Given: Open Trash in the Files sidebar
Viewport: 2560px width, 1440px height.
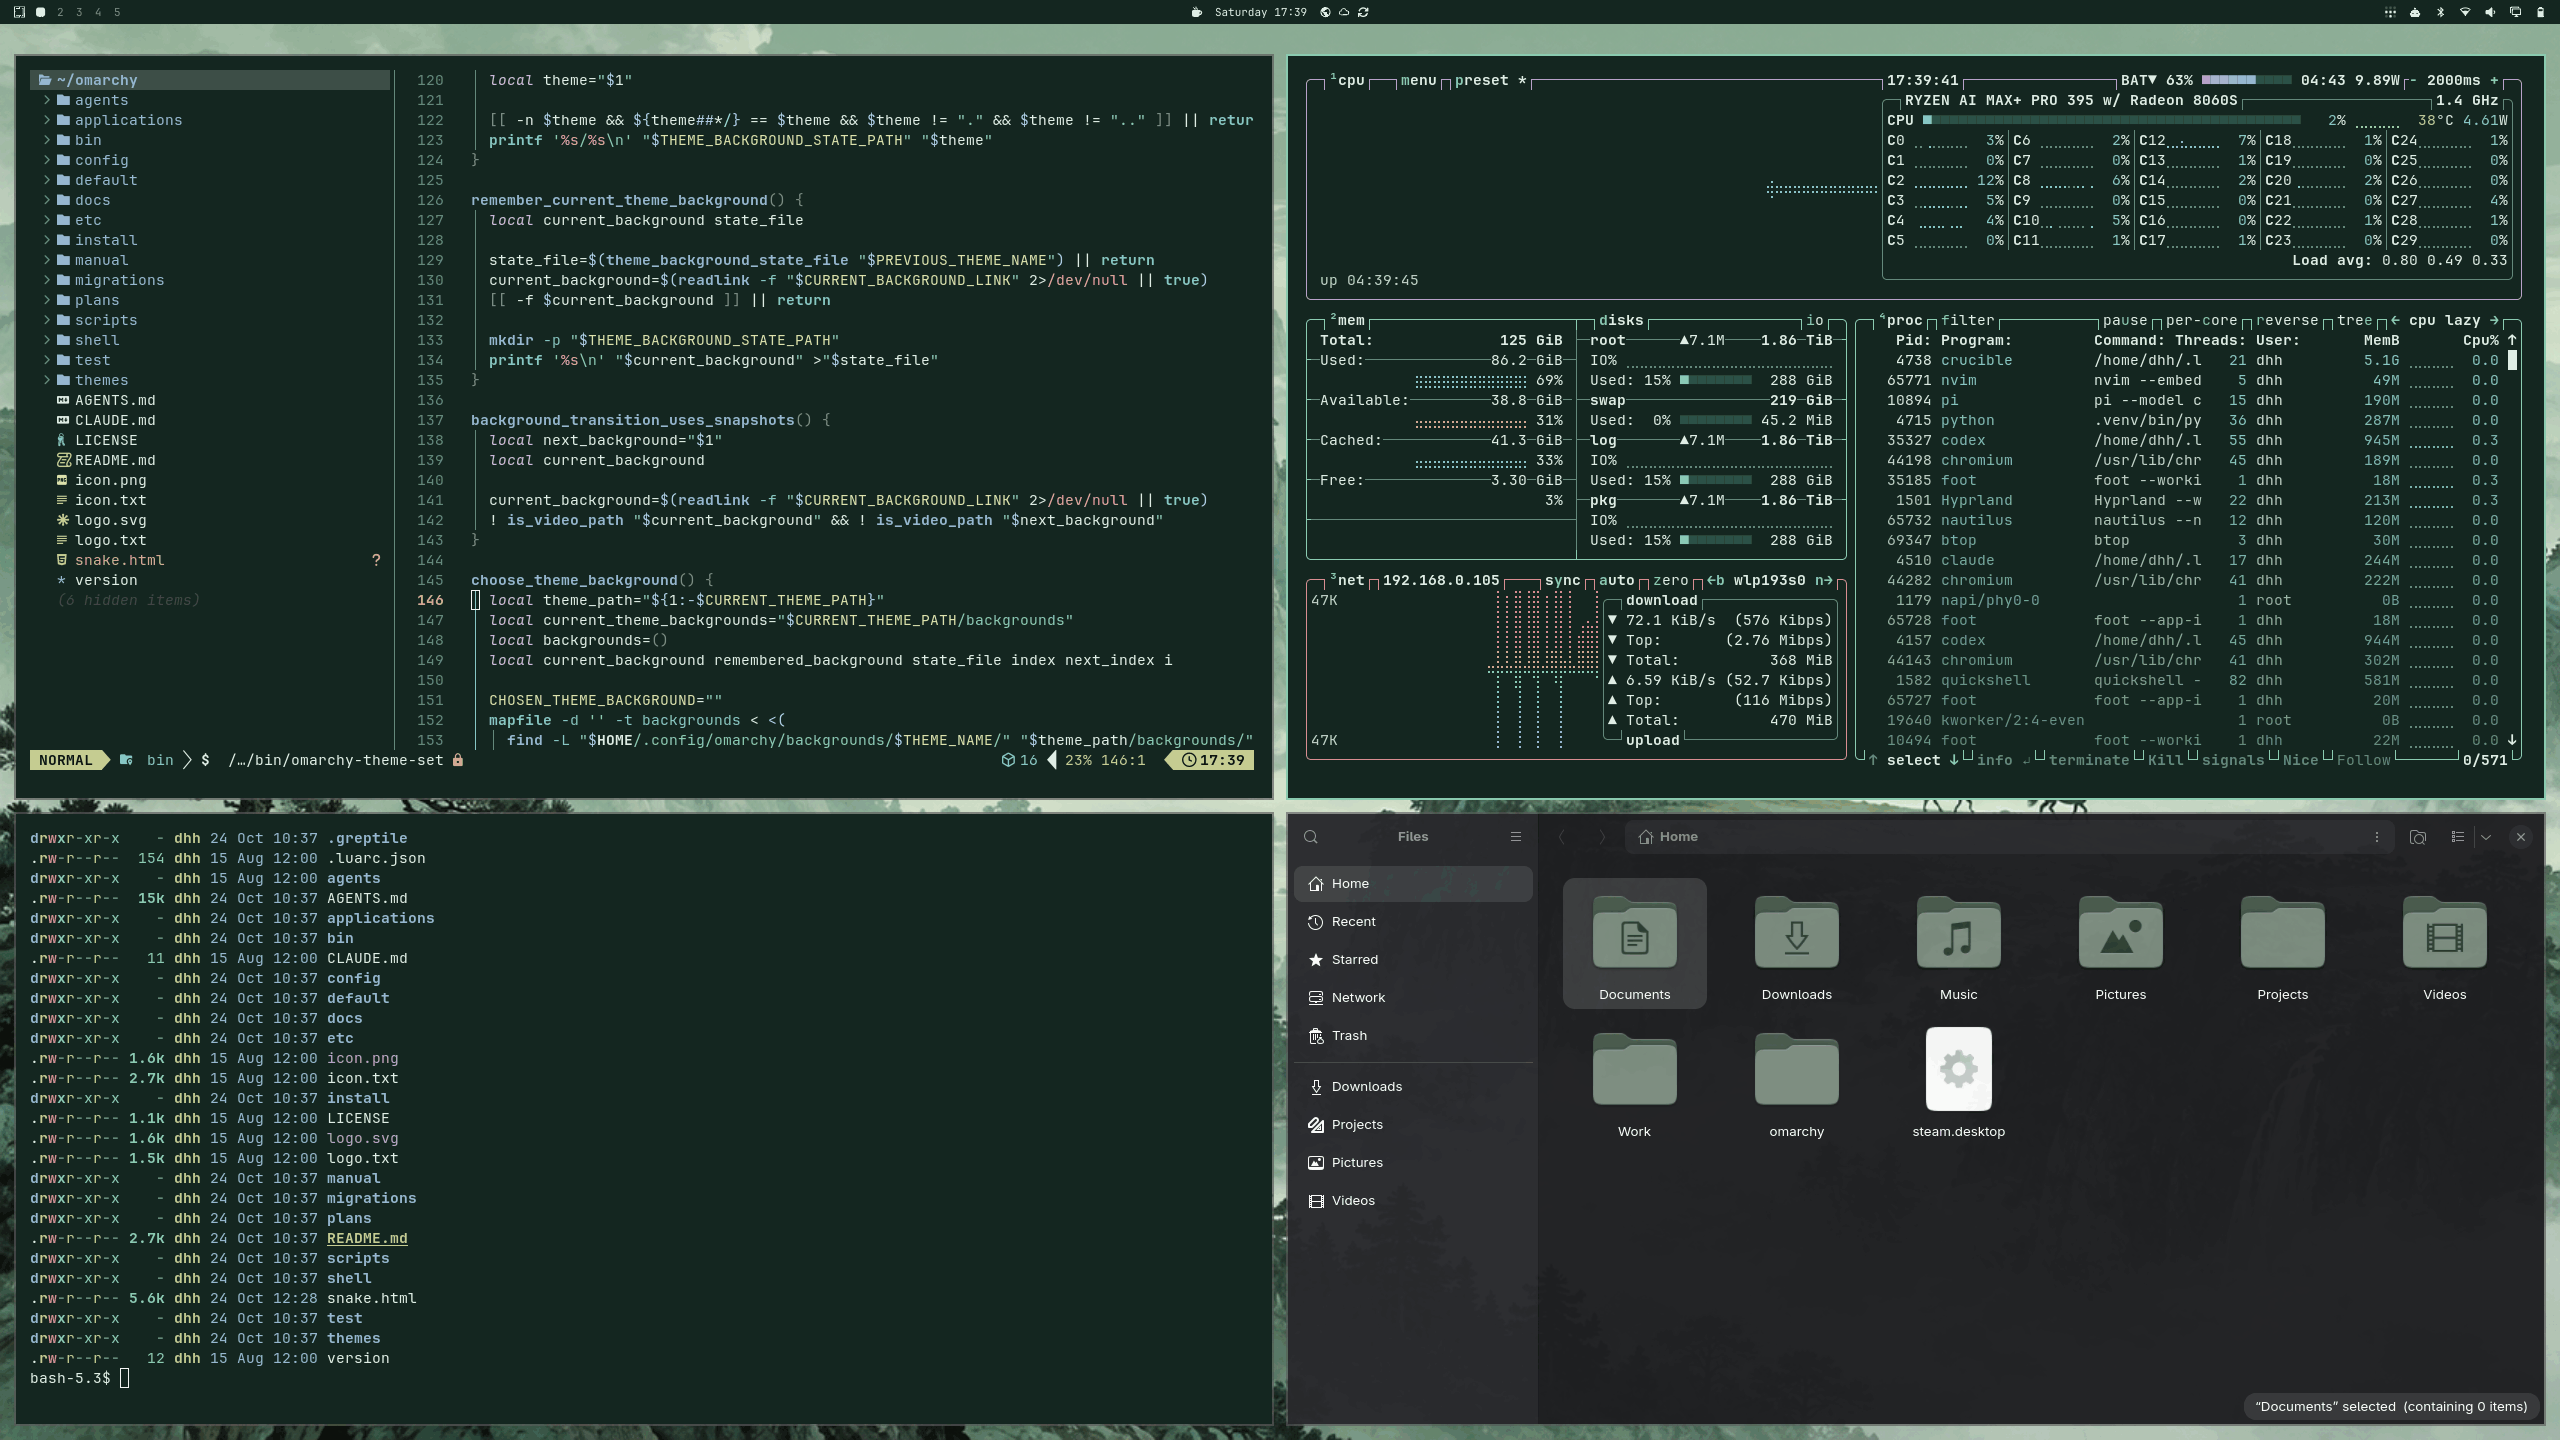Looking at the screenshot, I should (1412, 1036).
